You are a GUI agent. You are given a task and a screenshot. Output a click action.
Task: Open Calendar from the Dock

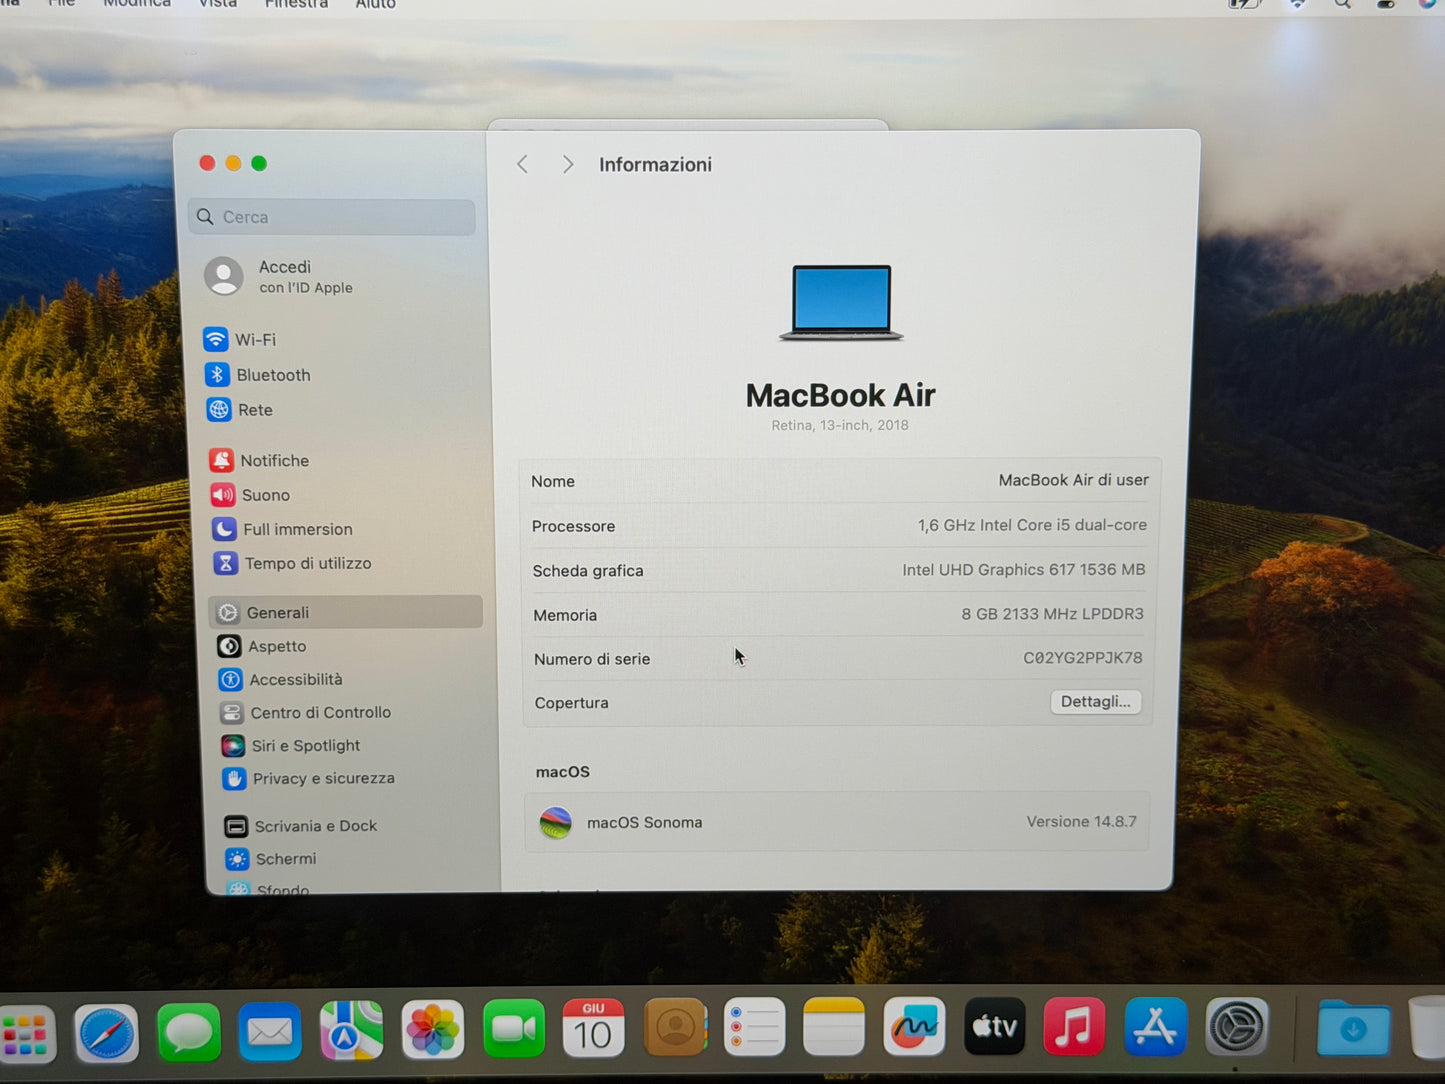(593, 1027)
